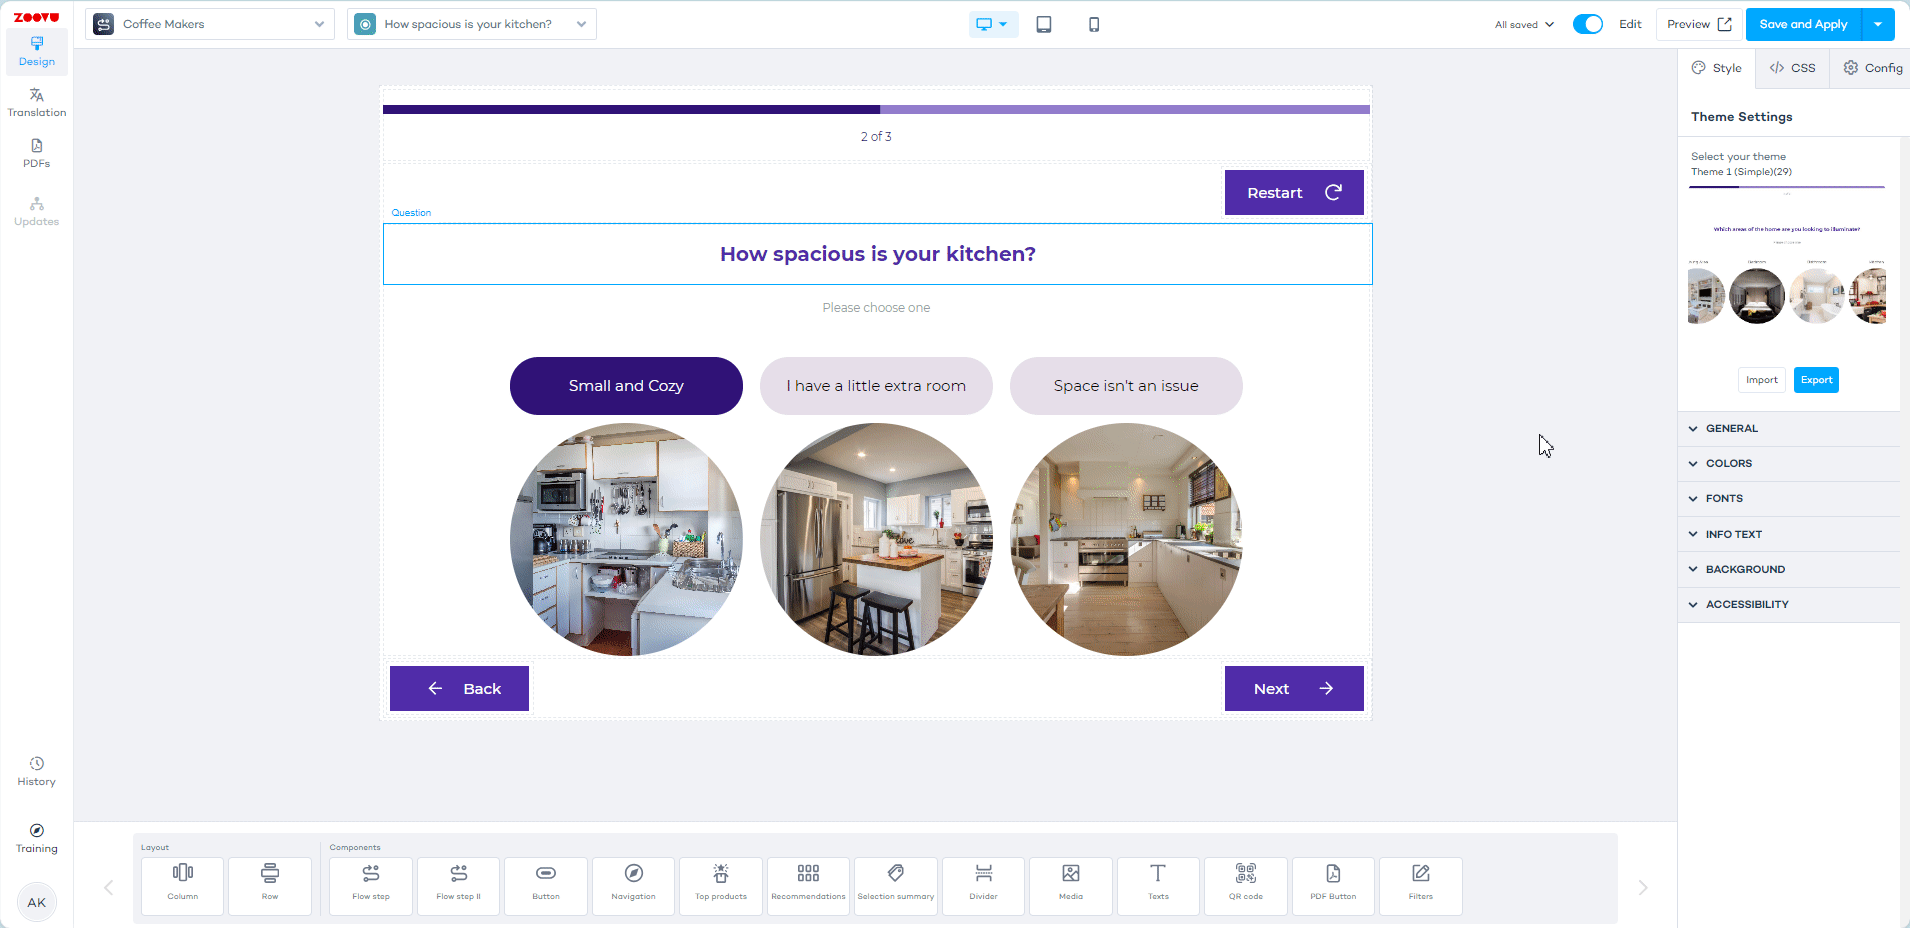Switch to the CSS tab

tap(1792, 68)
